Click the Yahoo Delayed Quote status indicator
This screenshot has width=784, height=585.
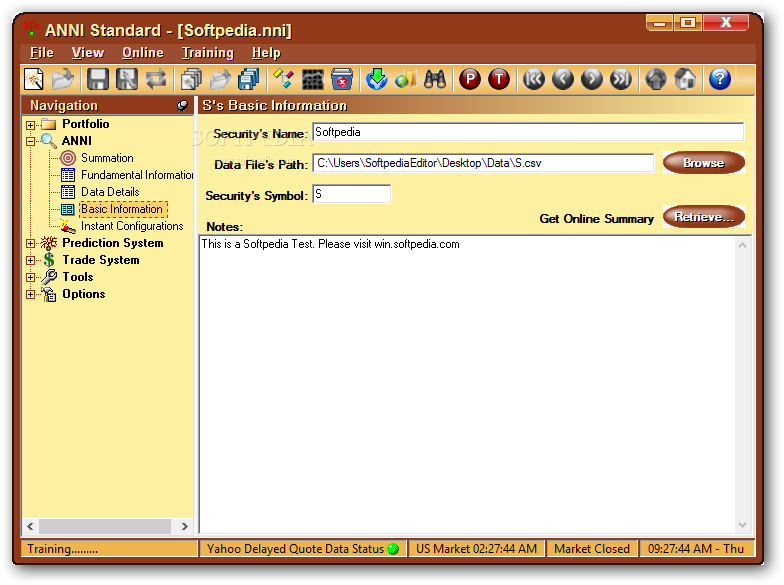click(x=394, y=549)
